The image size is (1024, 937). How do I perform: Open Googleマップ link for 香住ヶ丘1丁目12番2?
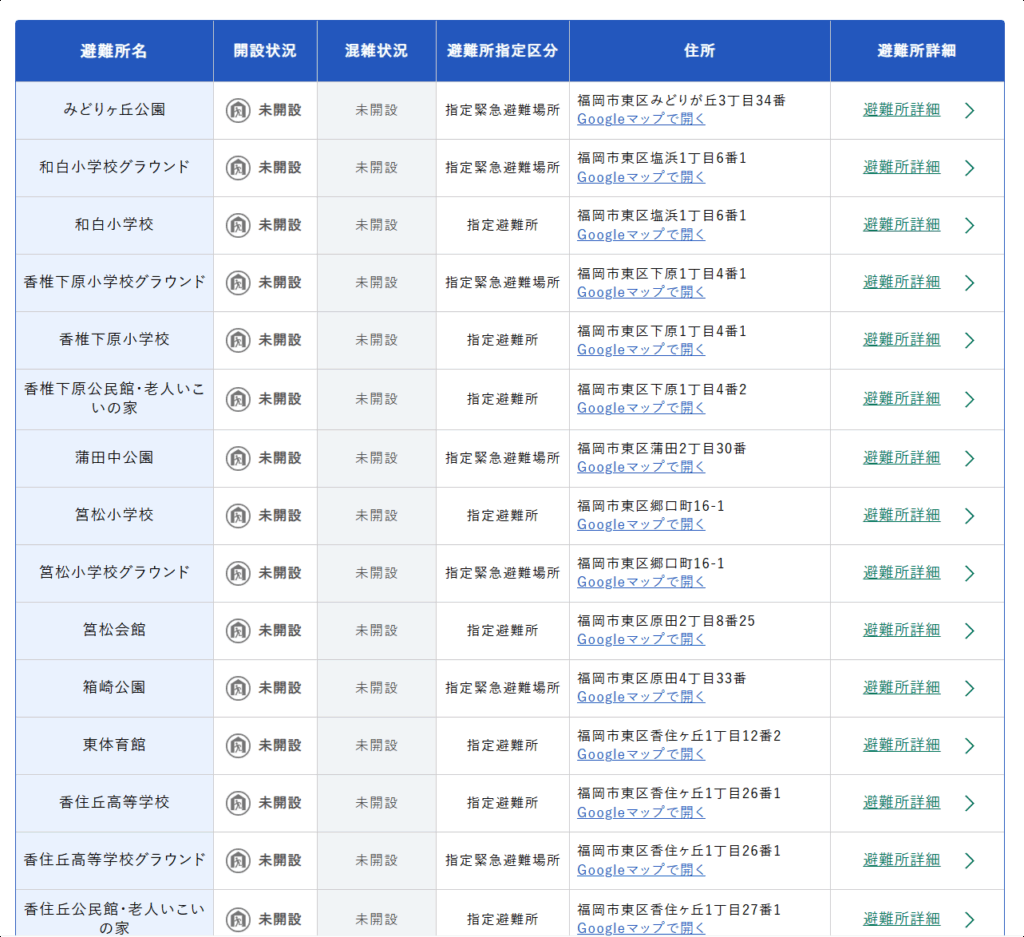coord(641,755)
